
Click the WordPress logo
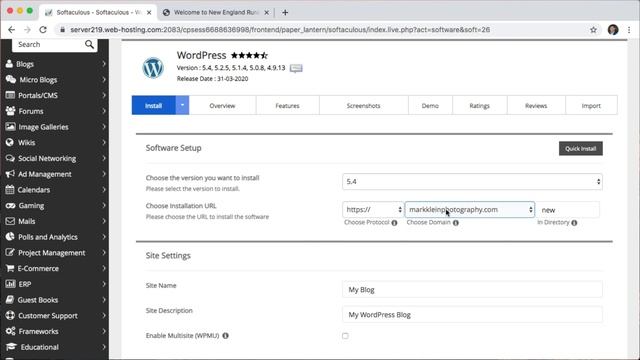153,68
